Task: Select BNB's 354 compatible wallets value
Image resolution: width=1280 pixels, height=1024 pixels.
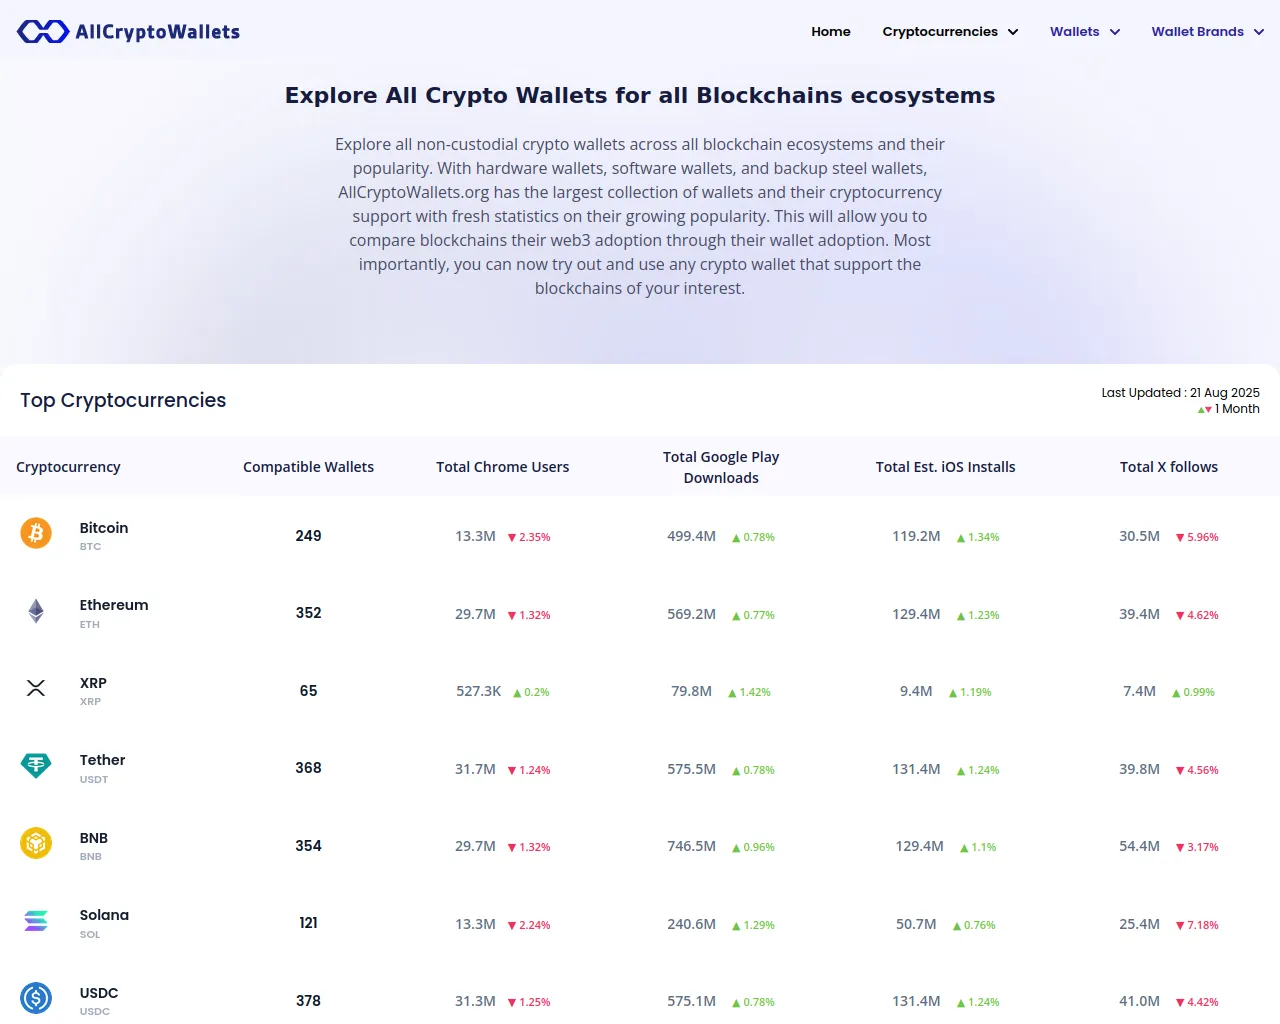Action: point(308,846)
